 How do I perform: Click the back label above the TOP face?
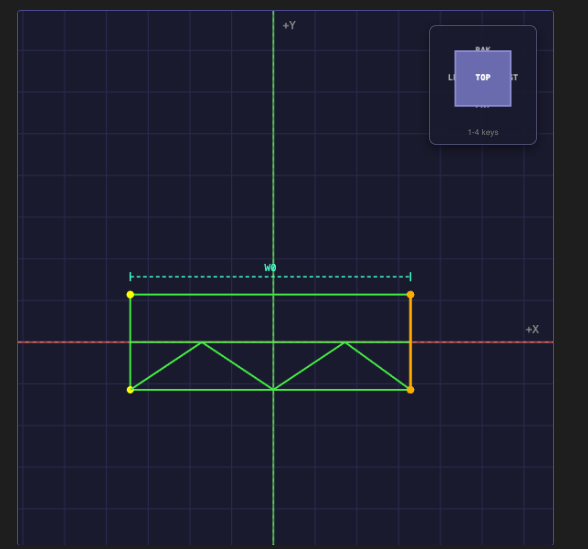pos(483,48)
